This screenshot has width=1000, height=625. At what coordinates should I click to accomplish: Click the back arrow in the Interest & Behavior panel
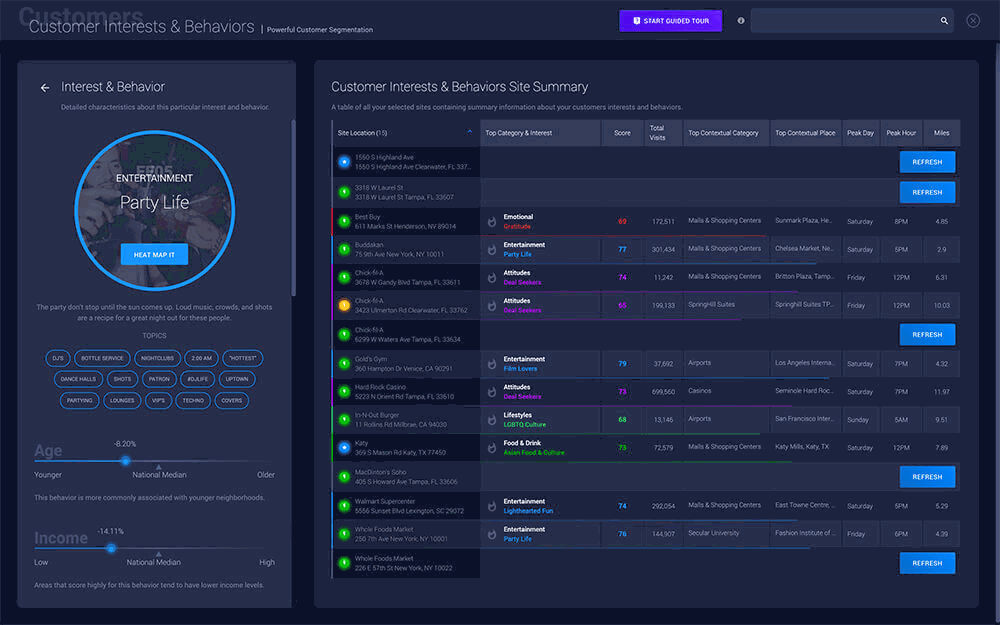point(44,87)
